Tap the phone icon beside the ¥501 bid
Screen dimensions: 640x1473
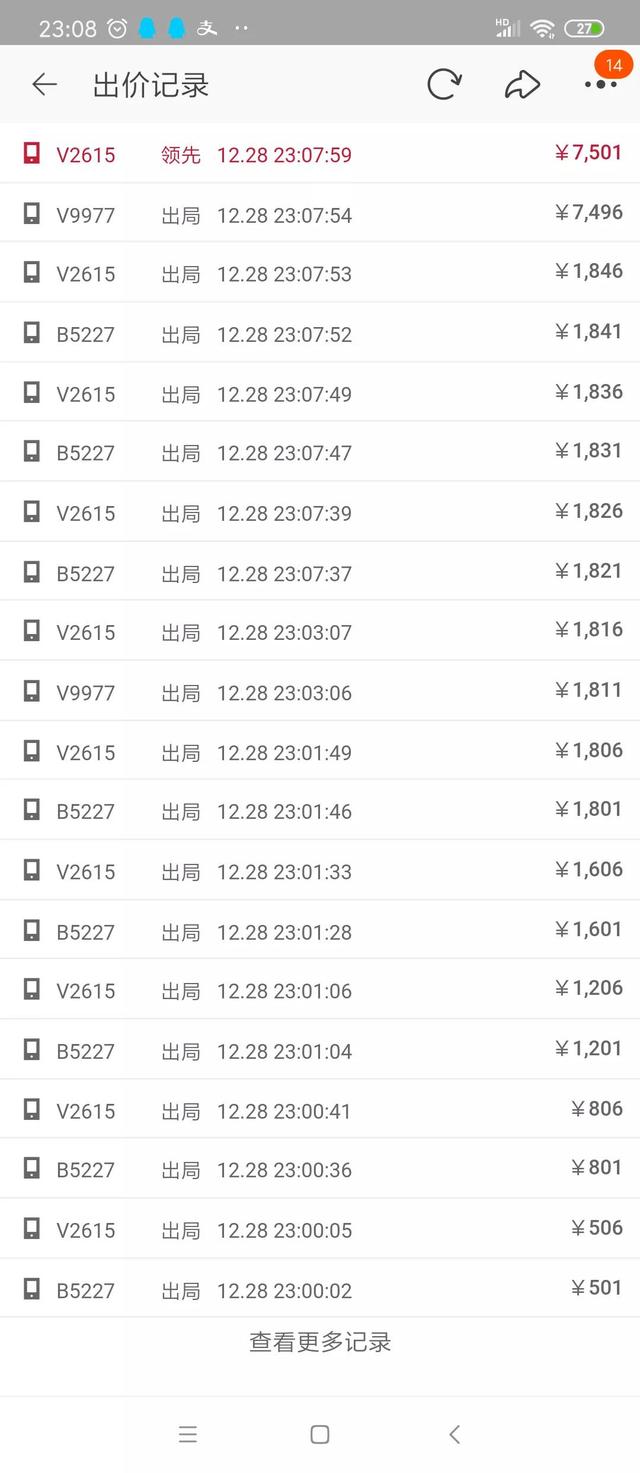[x=32, y=1288]
